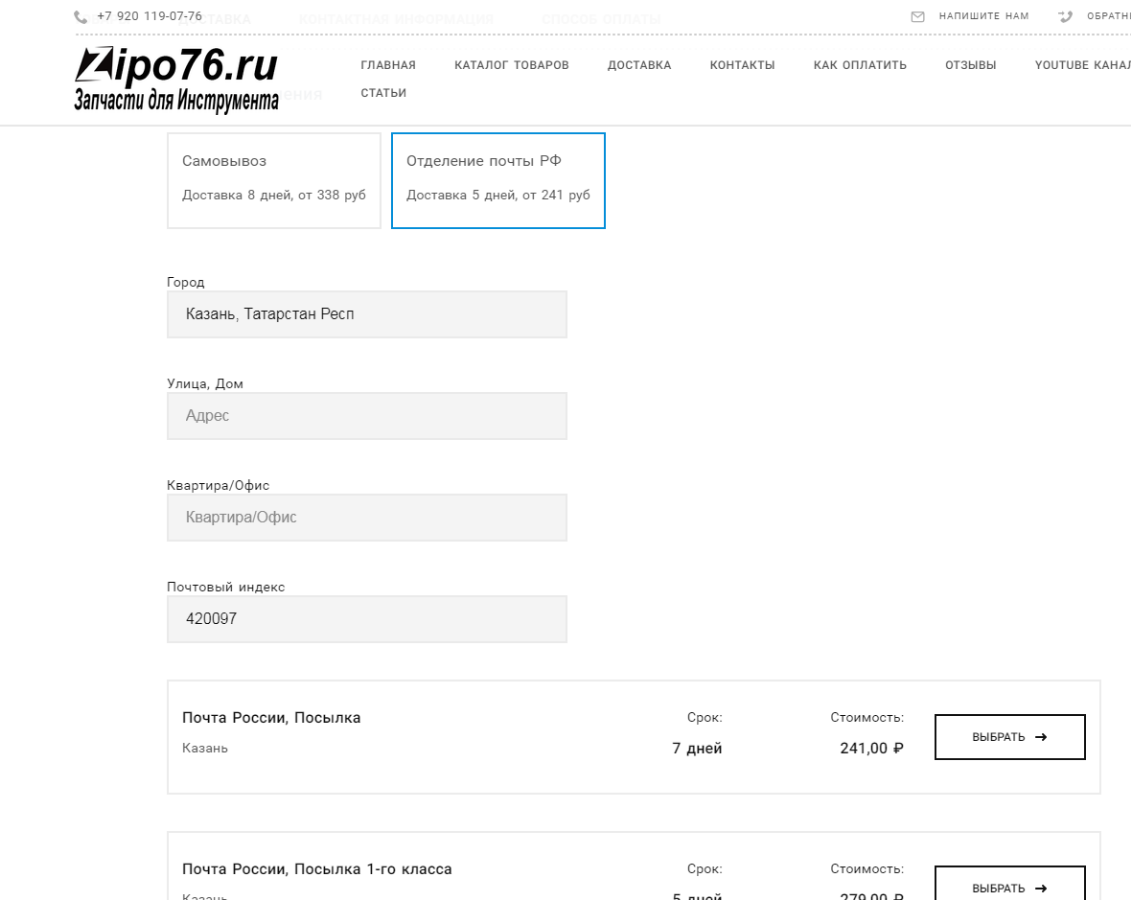Focus the Квартира/Офис input field
The image size is (1131, 900).
click(x=366, y=518)
